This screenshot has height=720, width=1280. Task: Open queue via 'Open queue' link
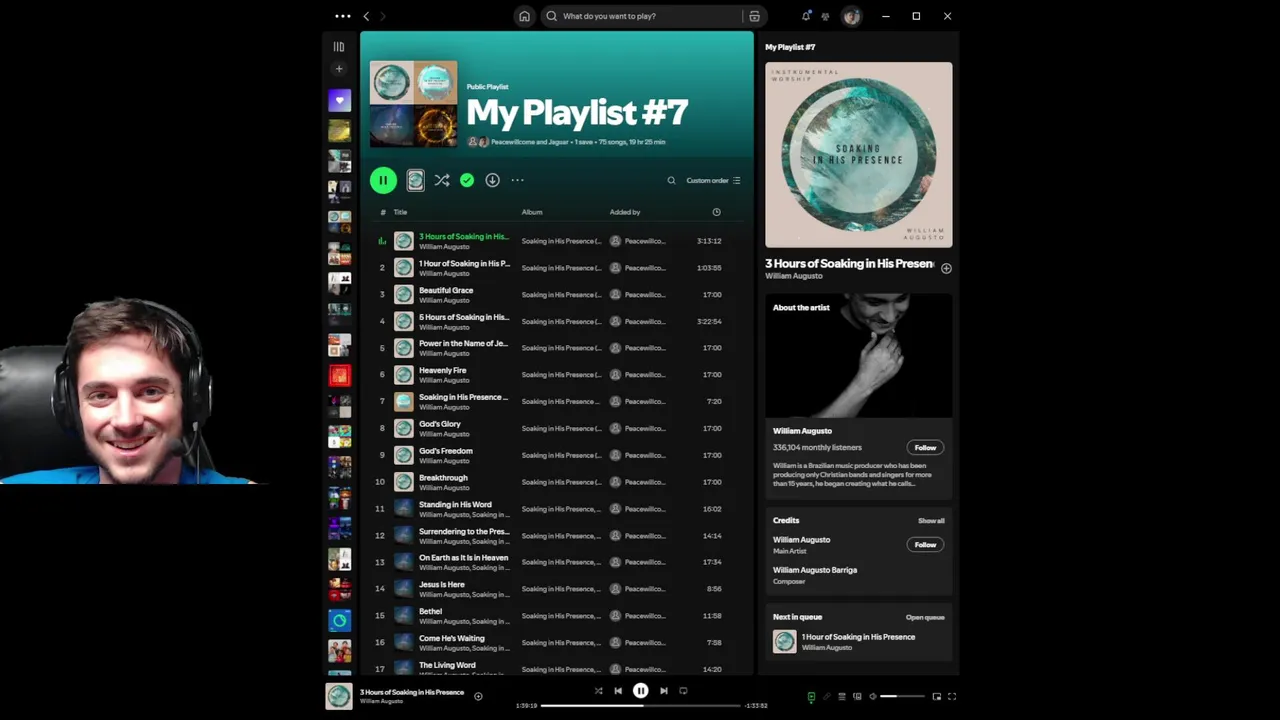(925, 617)
